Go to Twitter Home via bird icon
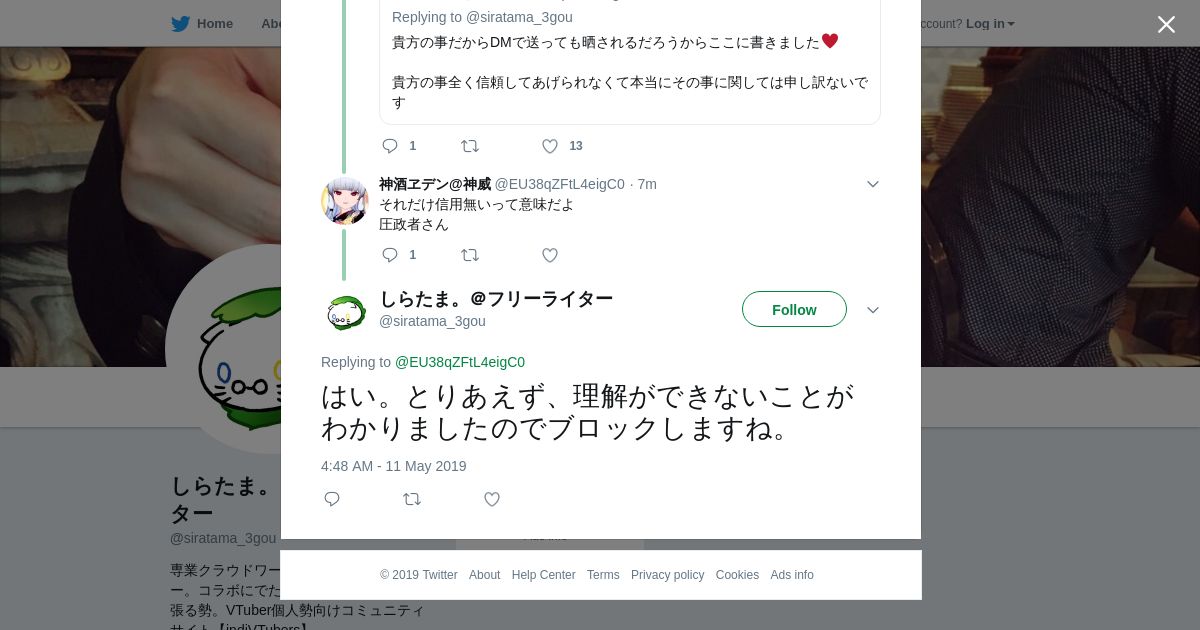Screen dimensions: 1200x630 (x=180, y=24)
